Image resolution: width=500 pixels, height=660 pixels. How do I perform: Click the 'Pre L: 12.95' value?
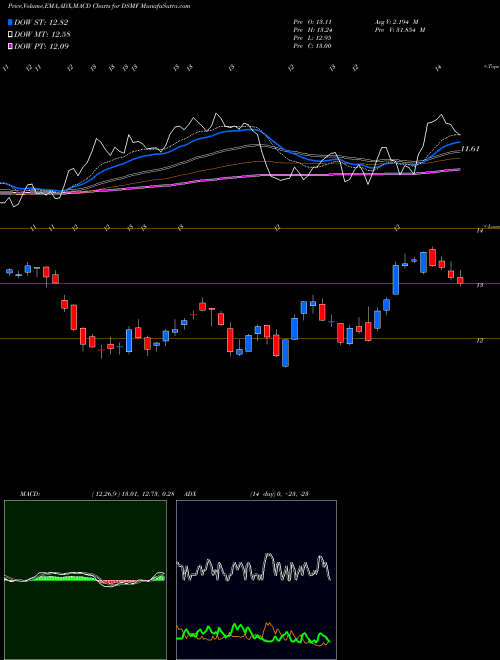(312, 38)
